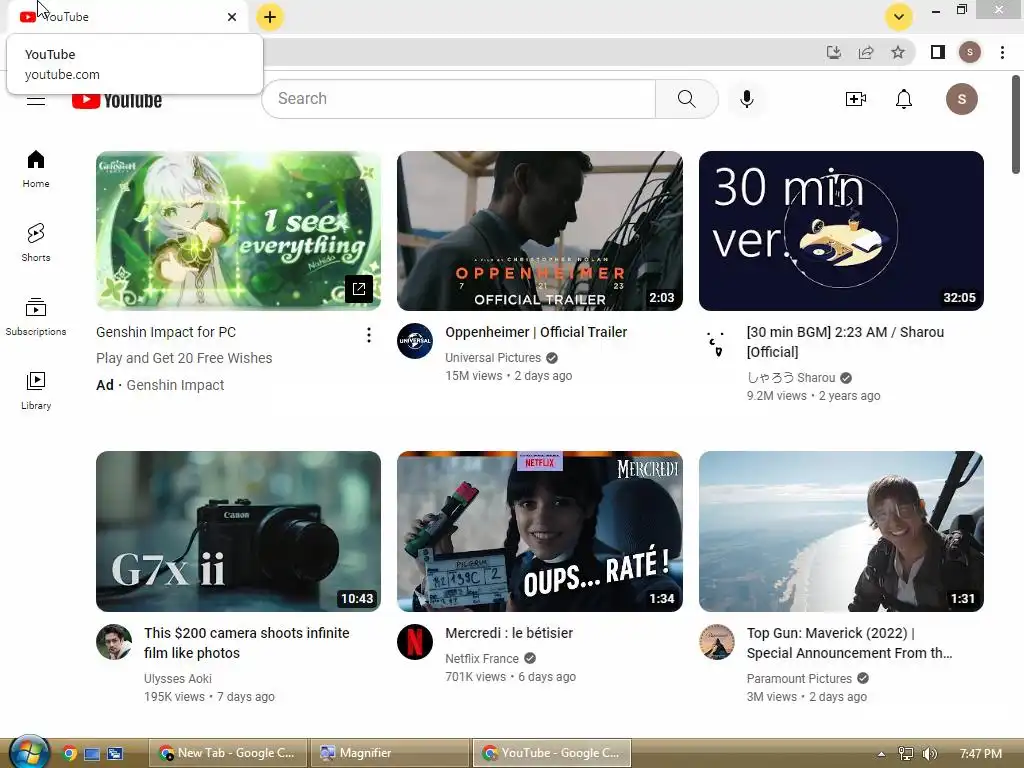Click the network icon in system tray

tap(905, 754)
